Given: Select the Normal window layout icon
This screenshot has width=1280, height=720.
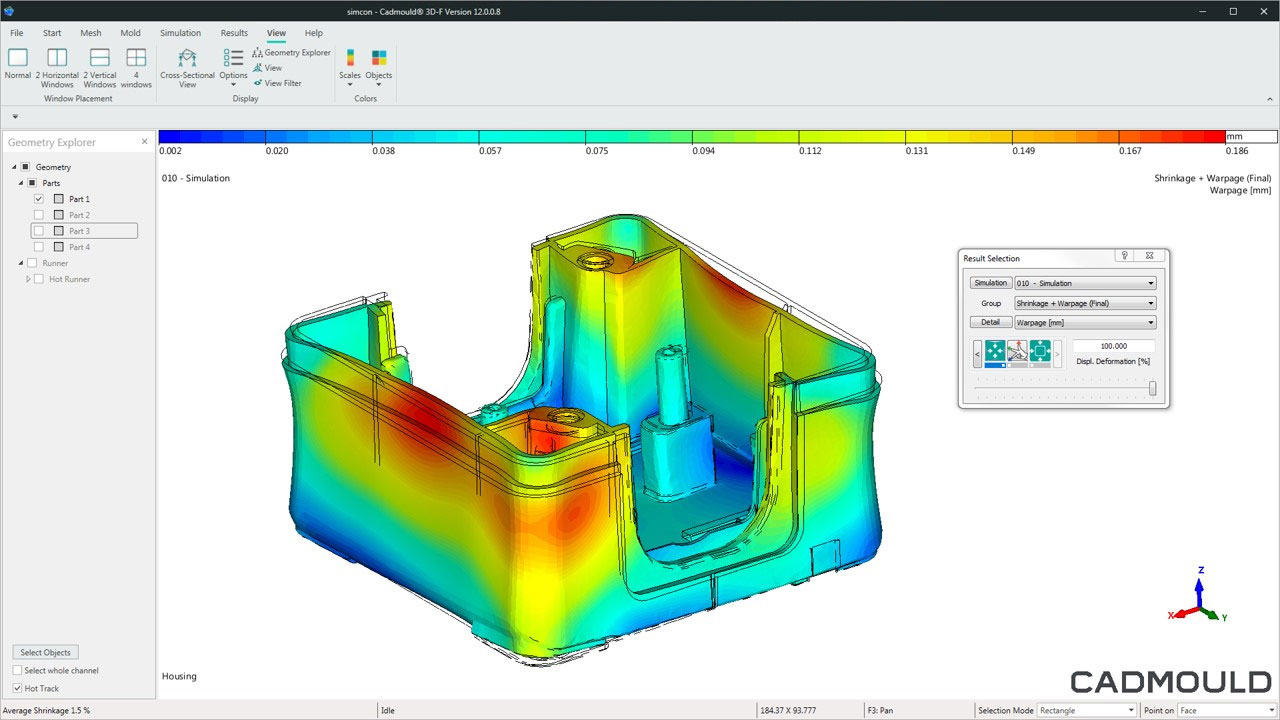Looking at the screenshot, I should pos(18,58).
